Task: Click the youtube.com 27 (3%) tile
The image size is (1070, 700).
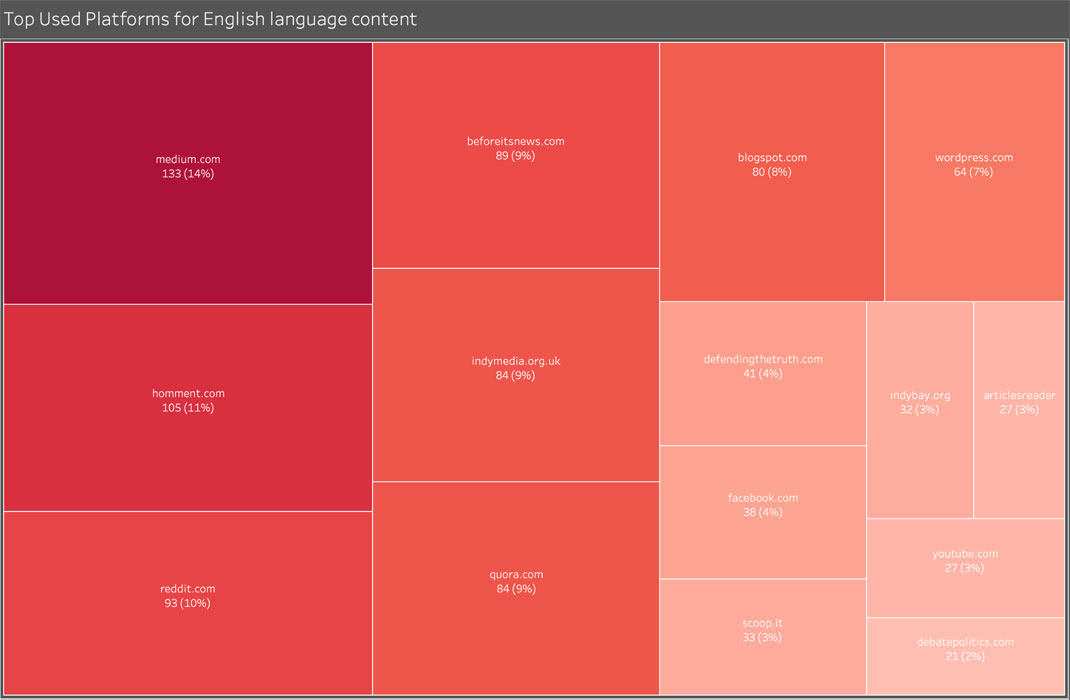Action: (x=966, y=568)
